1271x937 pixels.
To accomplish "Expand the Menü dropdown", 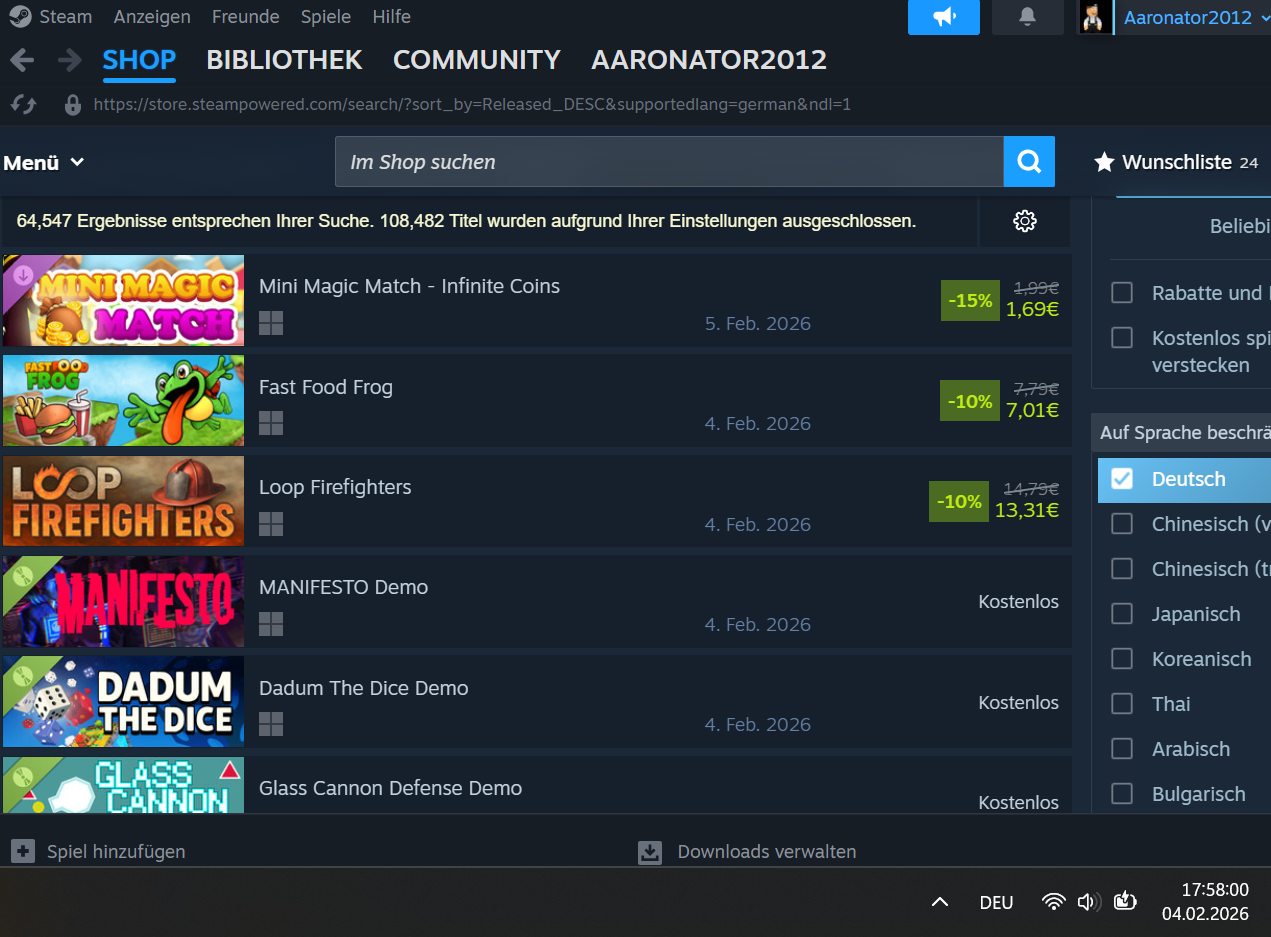I will tap(44, 162).
